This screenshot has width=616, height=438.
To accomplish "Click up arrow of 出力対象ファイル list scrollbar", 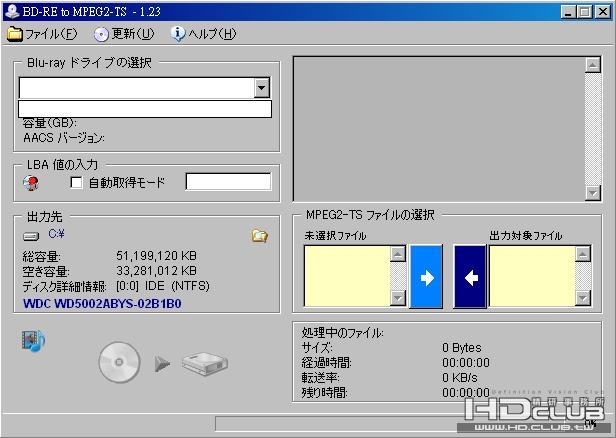I will pyautogui.click(x=583, y=254).
